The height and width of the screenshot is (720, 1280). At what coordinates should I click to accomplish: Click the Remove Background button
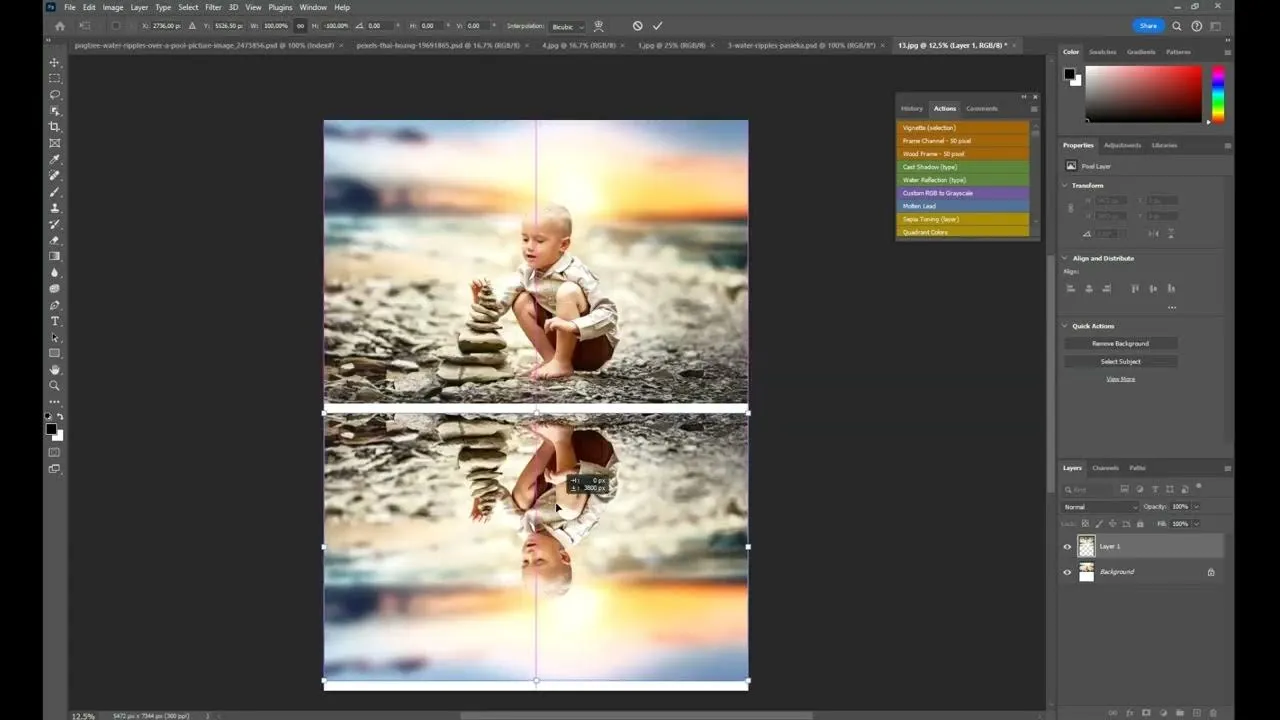coord(1120,343)
